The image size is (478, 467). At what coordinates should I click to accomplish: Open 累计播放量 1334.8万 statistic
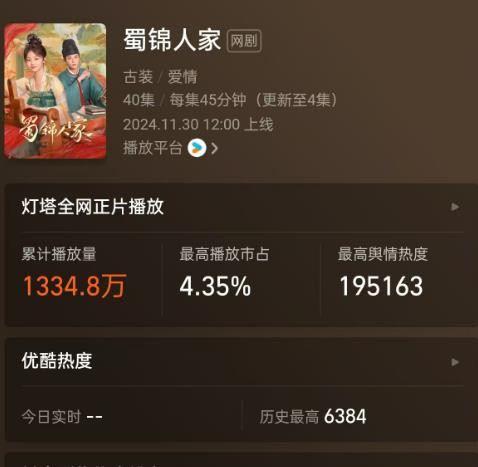[x=74, y=272]
